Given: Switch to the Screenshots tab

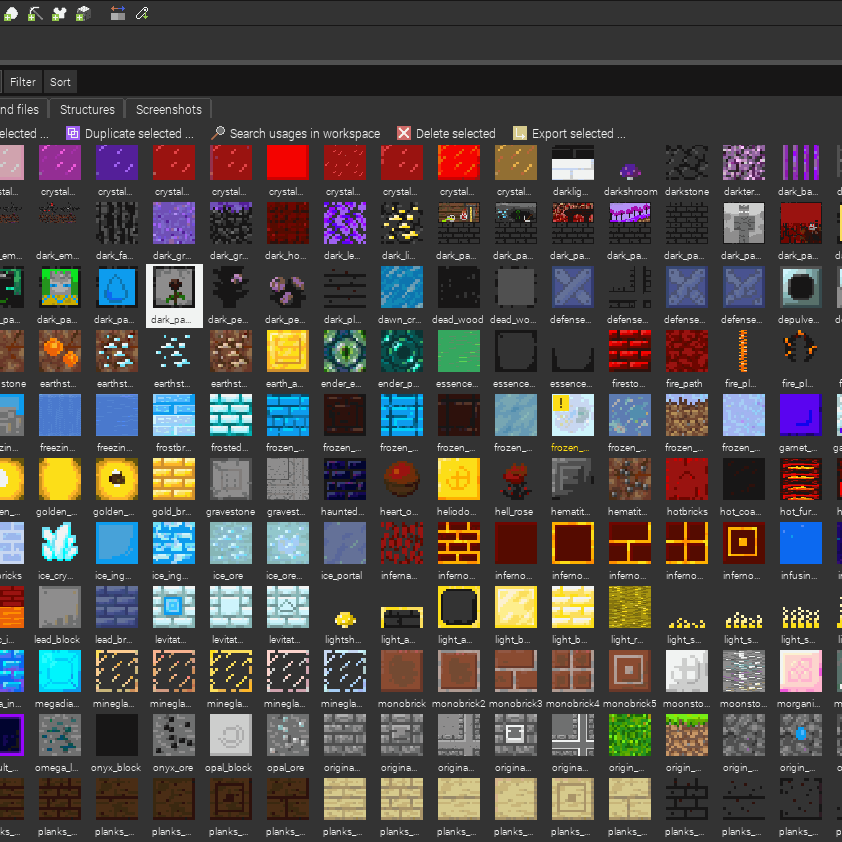Looking at the screenshot, I should coord(169,110).
